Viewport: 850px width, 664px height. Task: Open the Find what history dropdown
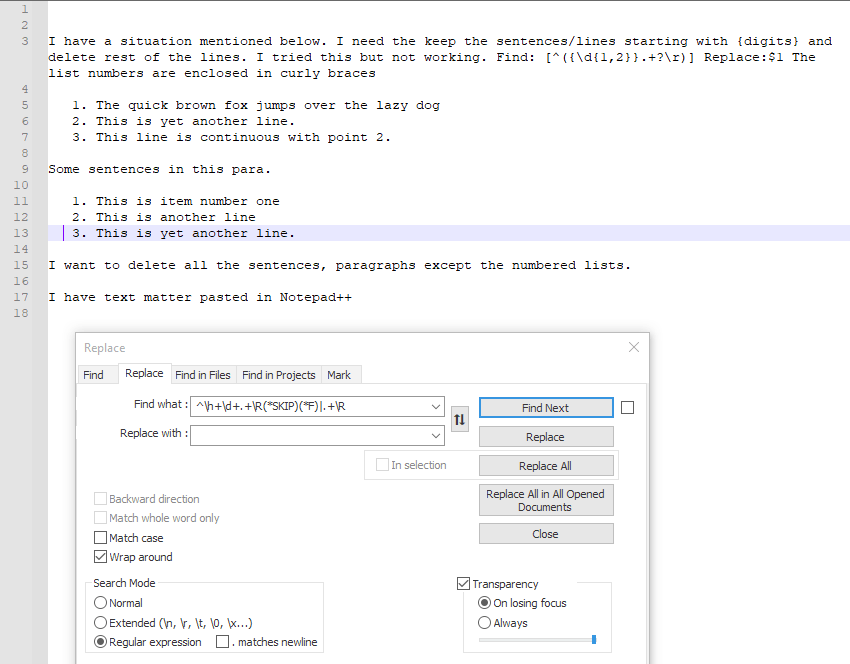[x=434, y=406]
